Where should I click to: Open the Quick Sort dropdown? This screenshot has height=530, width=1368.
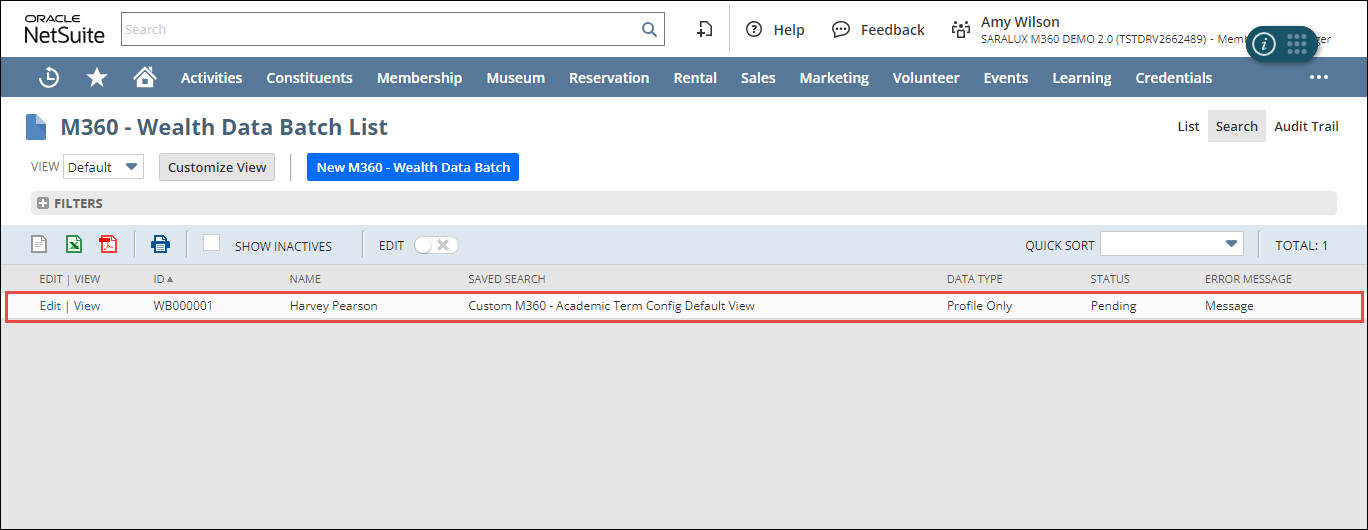1171,244
